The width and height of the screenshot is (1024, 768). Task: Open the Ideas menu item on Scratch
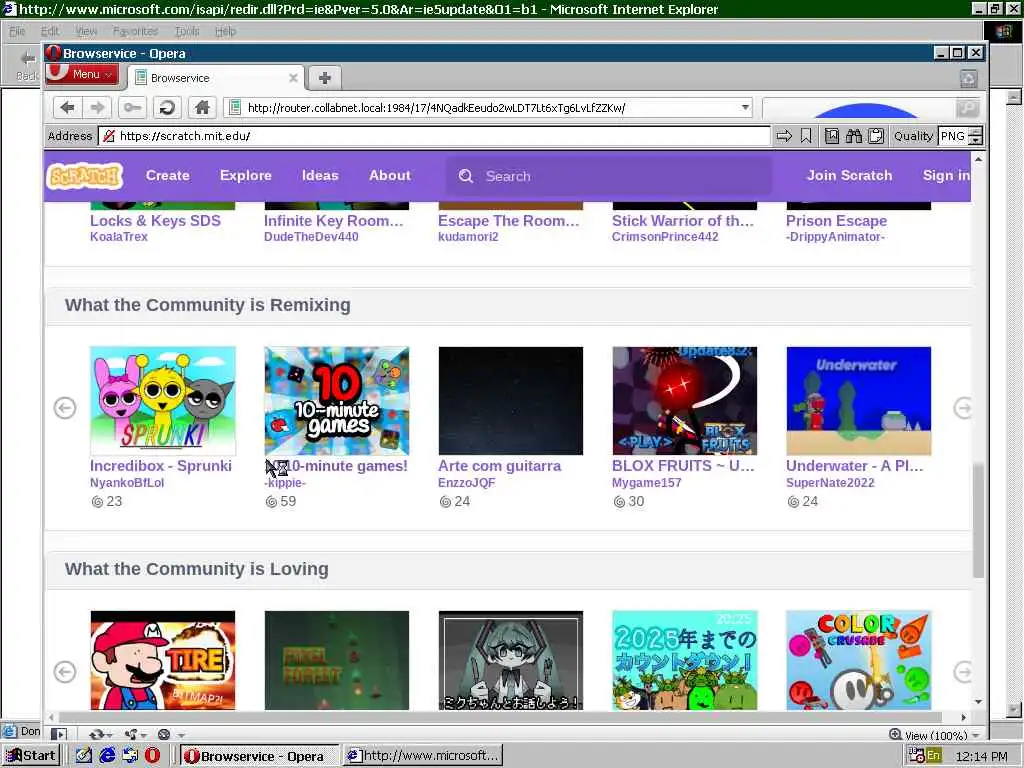click(320, 176)
